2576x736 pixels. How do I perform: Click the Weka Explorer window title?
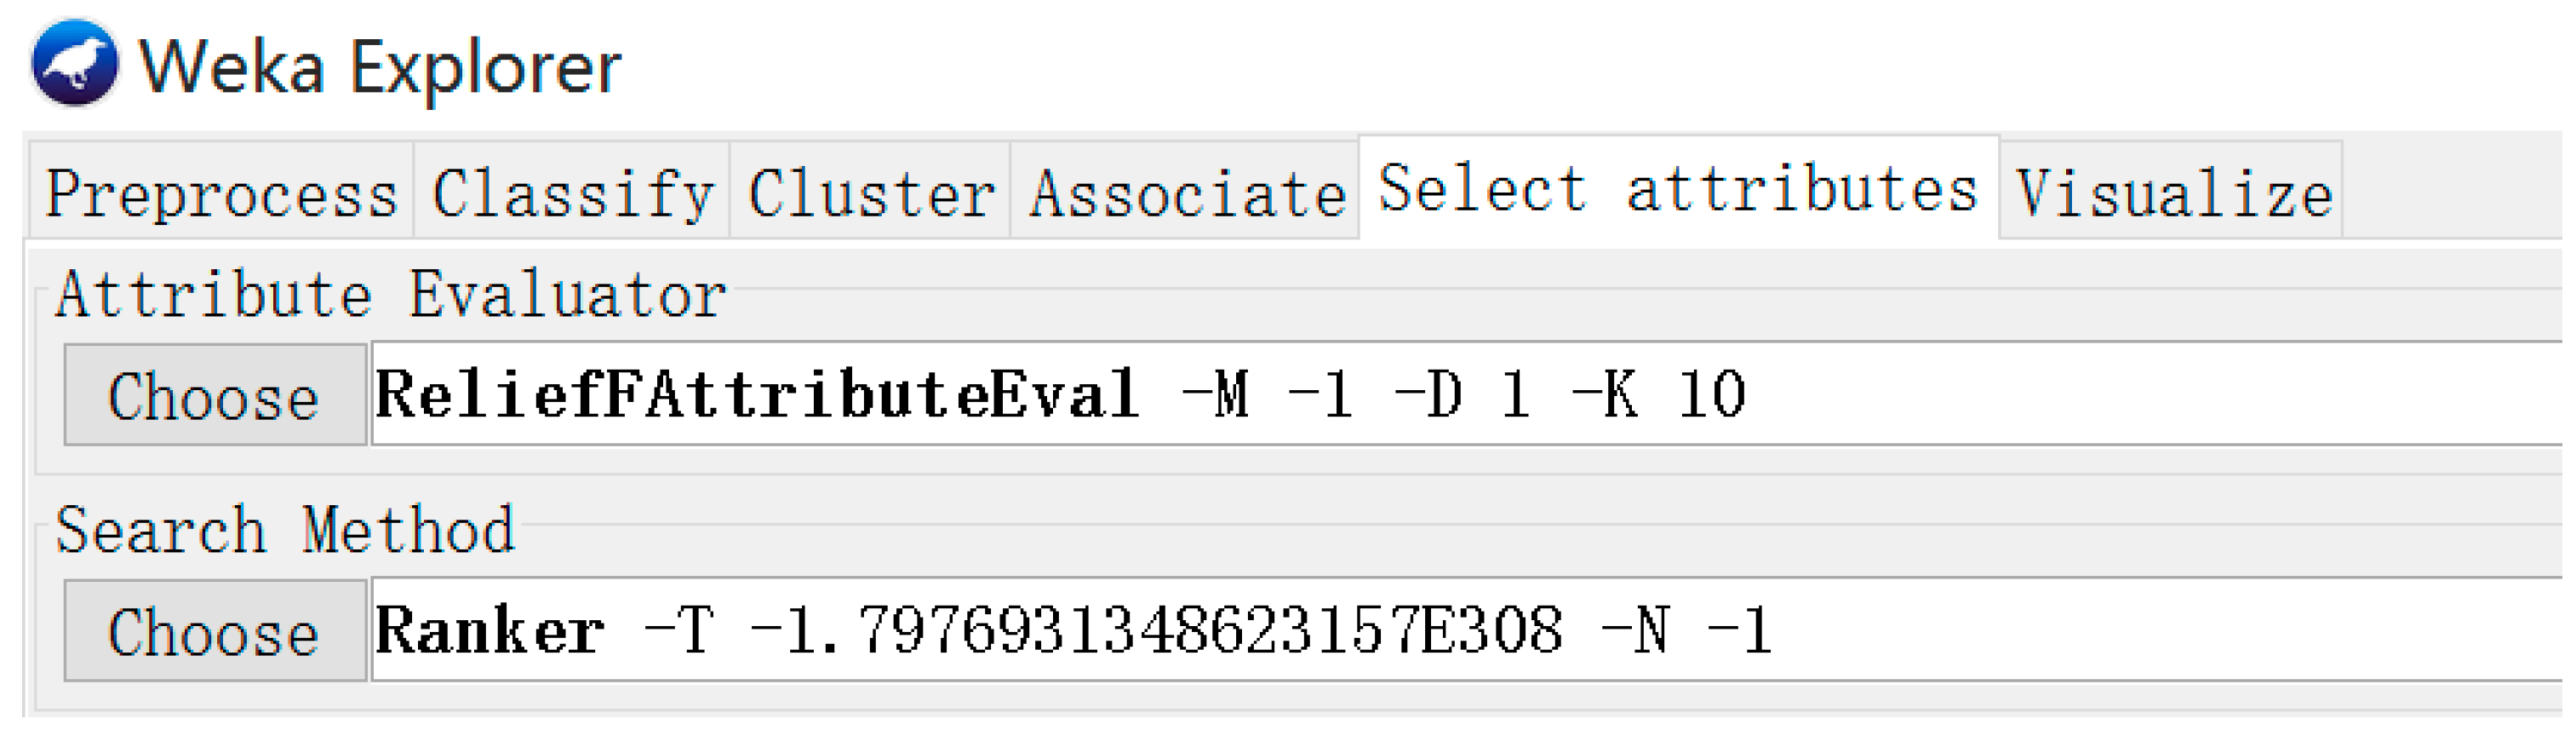point(380,68)
